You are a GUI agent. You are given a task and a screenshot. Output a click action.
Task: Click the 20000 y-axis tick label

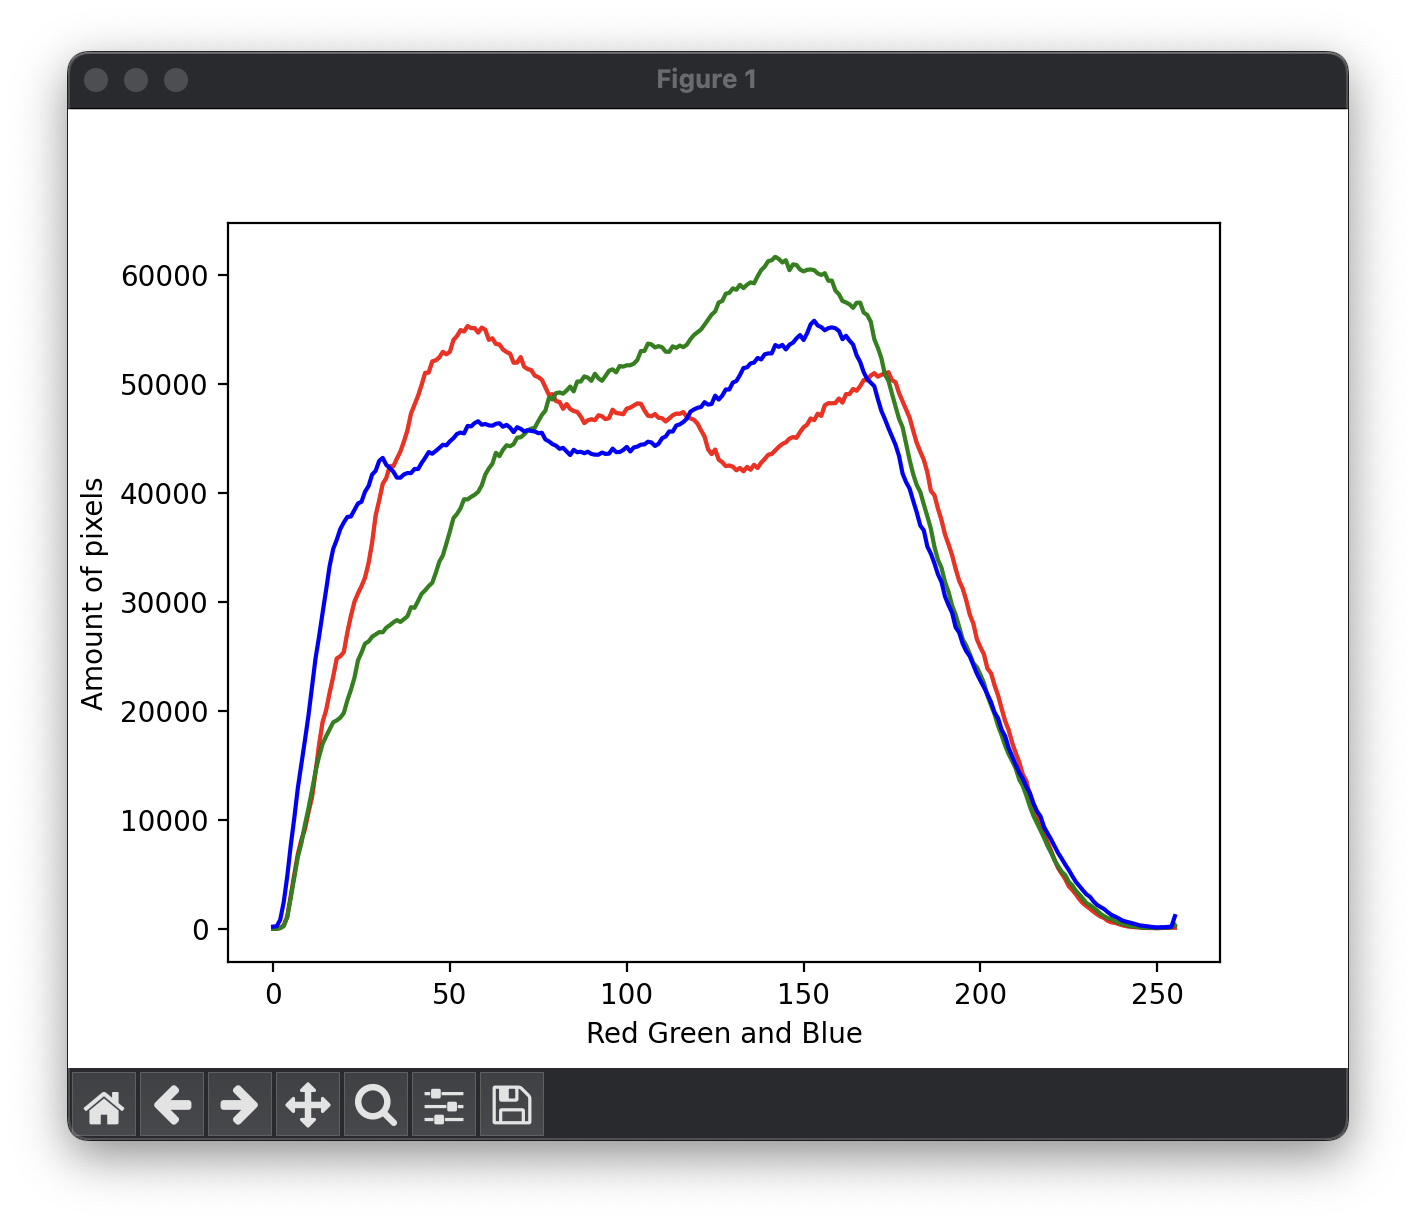[165, 712]
